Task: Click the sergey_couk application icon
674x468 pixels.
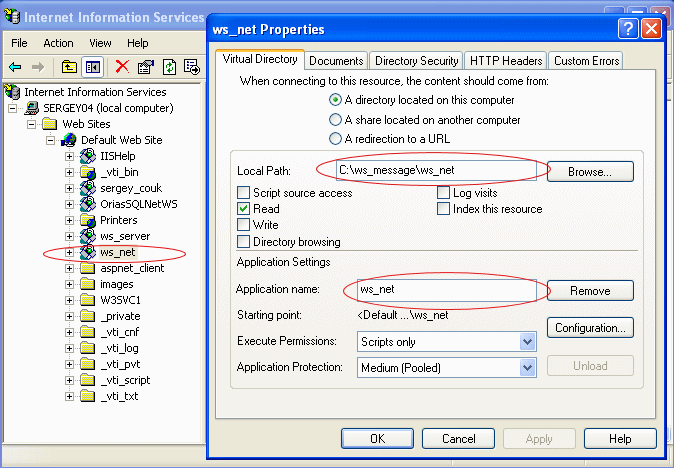Action: point(88,188)
